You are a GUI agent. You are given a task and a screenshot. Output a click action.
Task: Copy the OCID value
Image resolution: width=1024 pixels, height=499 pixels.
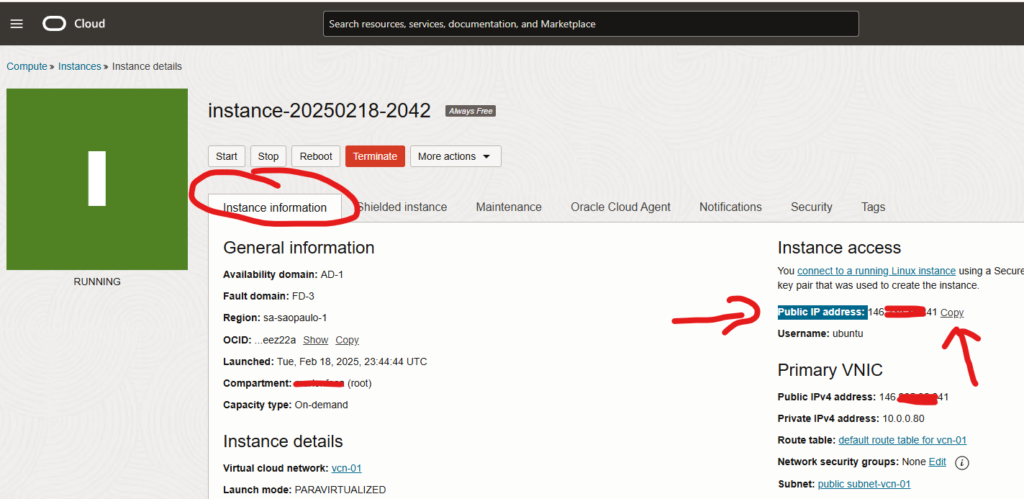(347, 340)
